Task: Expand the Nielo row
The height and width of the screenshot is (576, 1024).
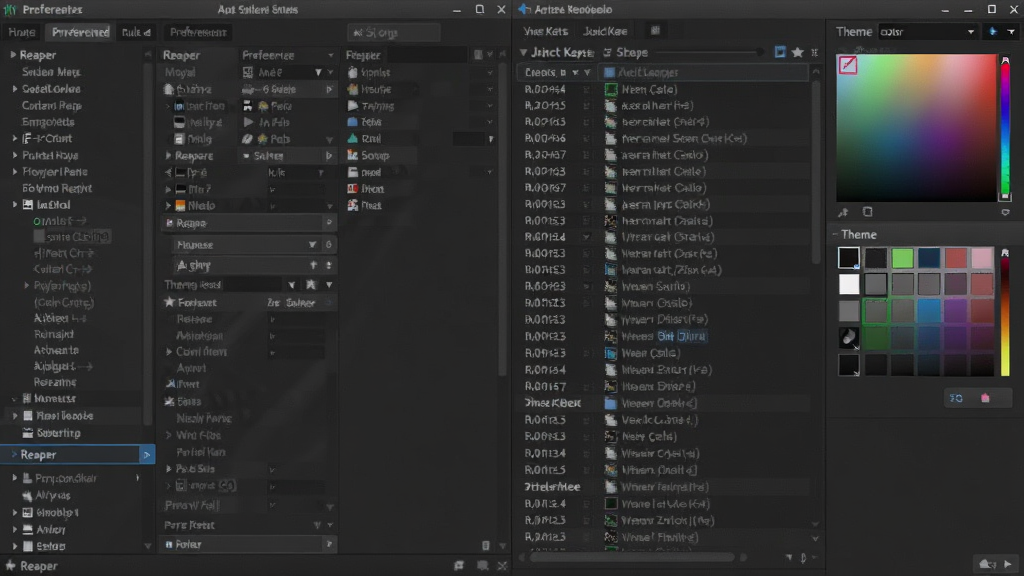Action: pos(168,205)
